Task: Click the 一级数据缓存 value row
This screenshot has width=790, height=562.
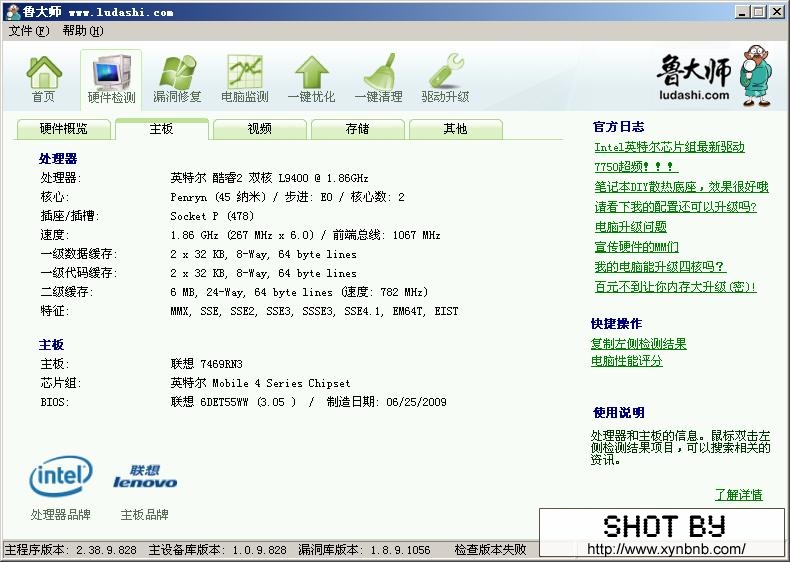Action: click(x=263, y=255)
